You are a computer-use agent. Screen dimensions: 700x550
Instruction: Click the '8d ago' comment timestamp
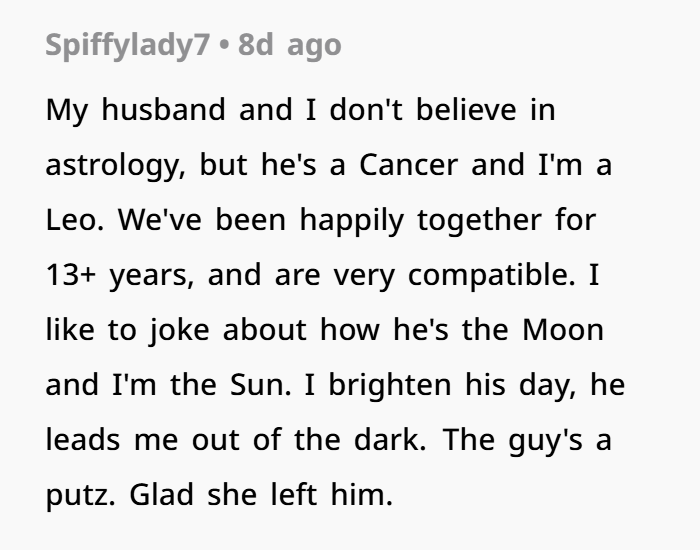[290, 45]
